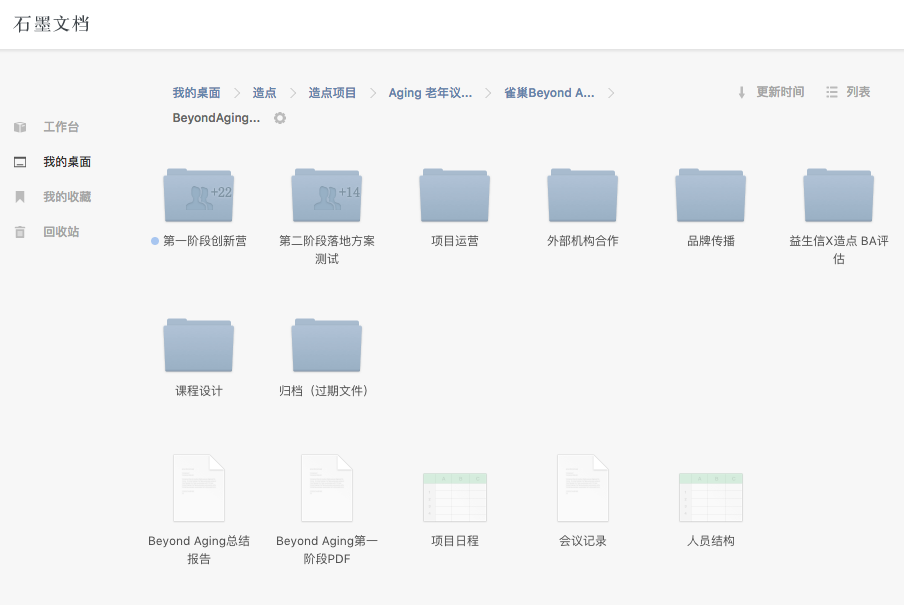Viewport: 904px width, 605px height.
Task: Go to 工作台 in the sidebar
Action: tap(61, 127)
